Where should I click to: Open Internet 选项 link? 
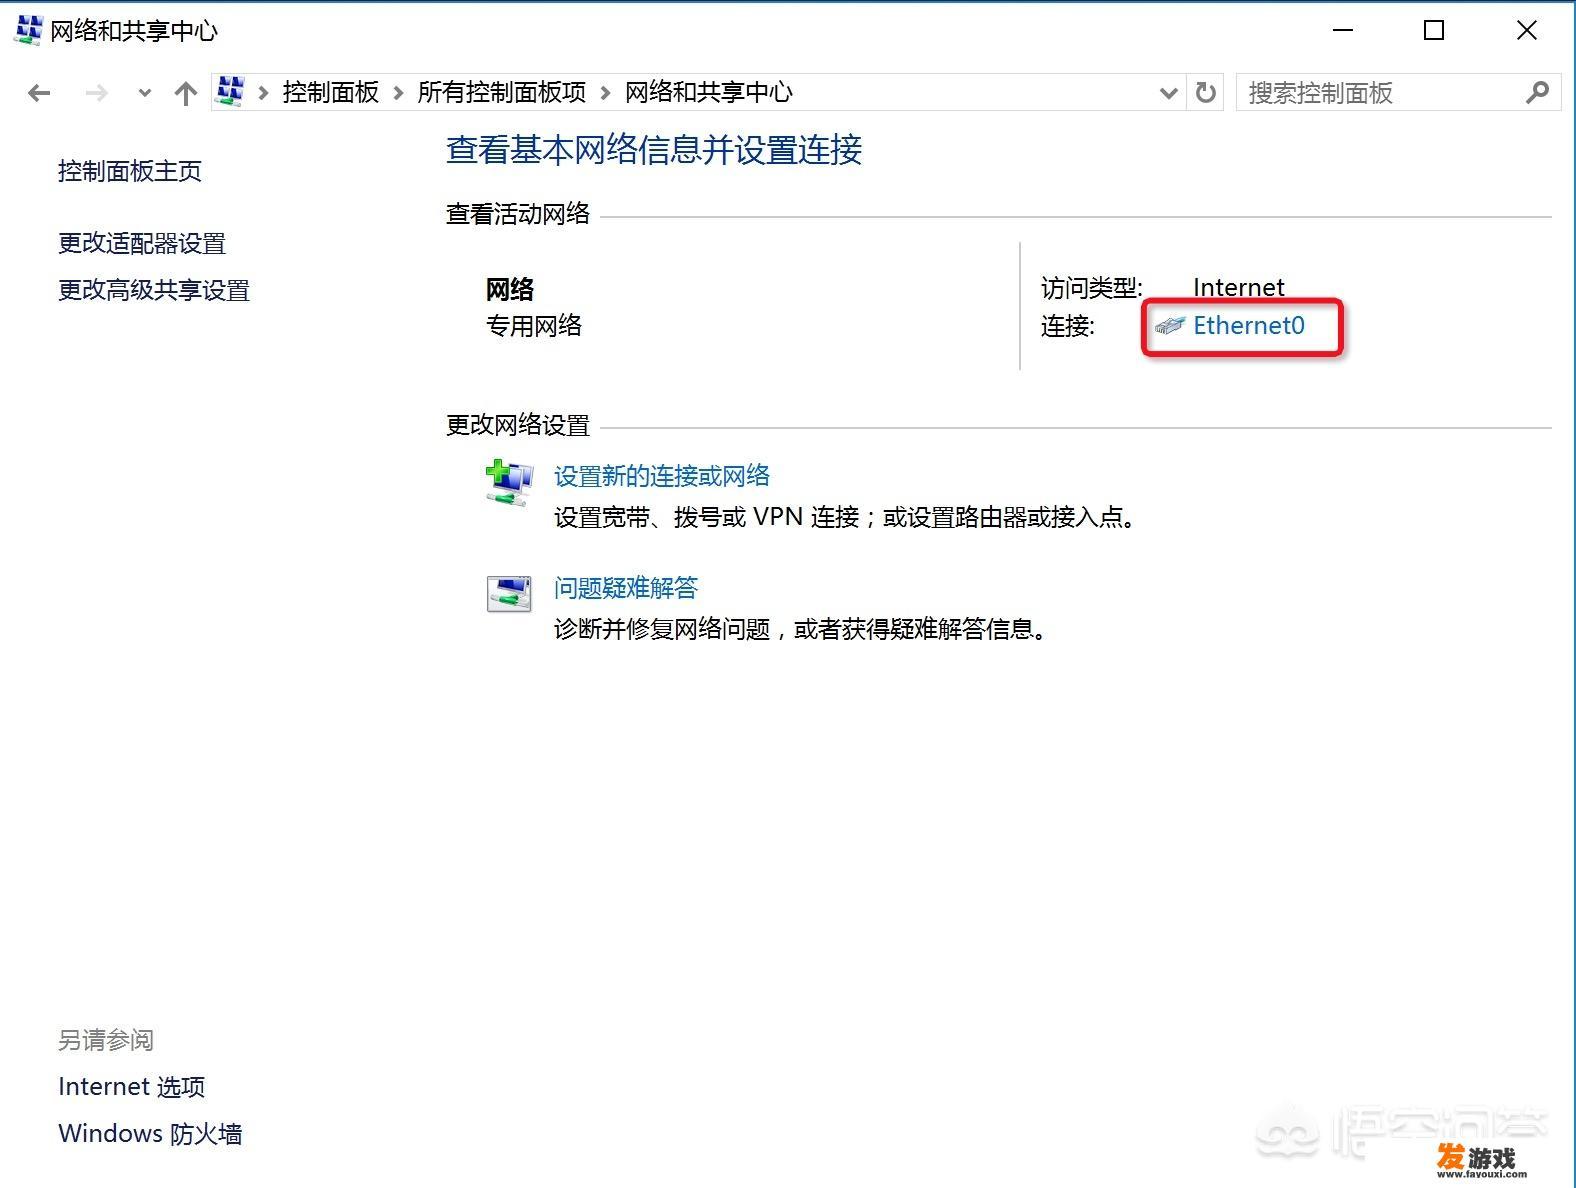[132, 1087]
